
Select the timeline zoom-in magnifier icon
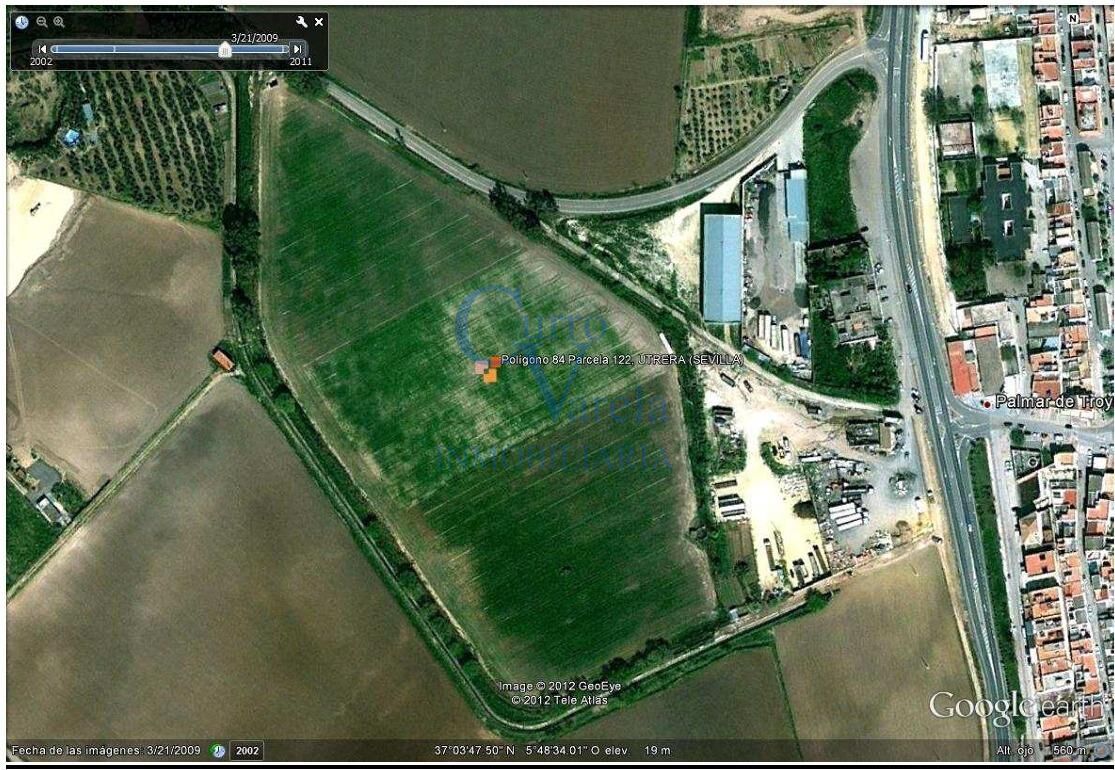click(59, 21)
